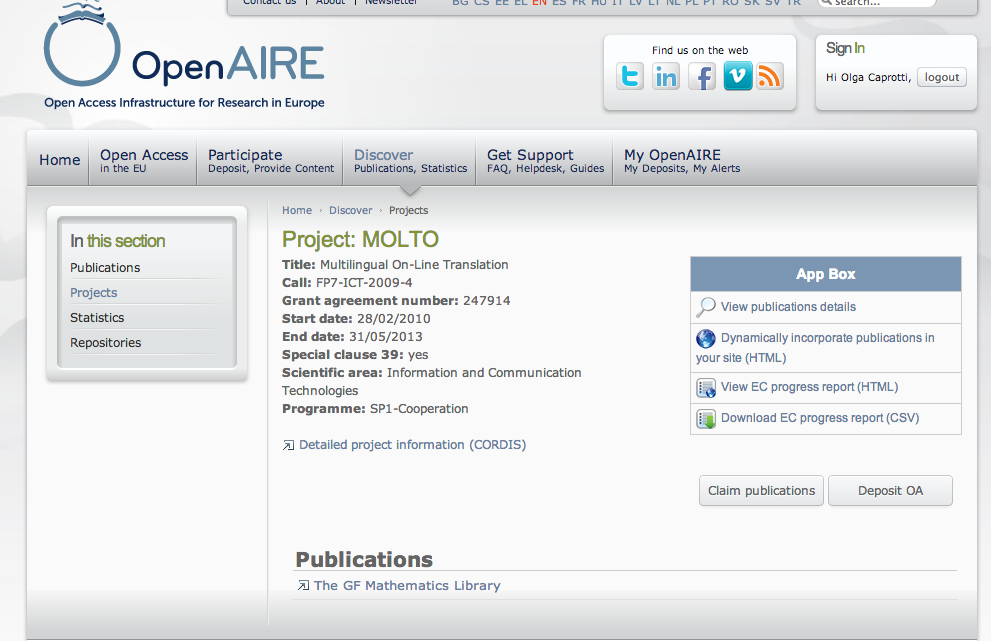
Task: Select Publications in the section sidebar
Action: (x=105, y=268)
